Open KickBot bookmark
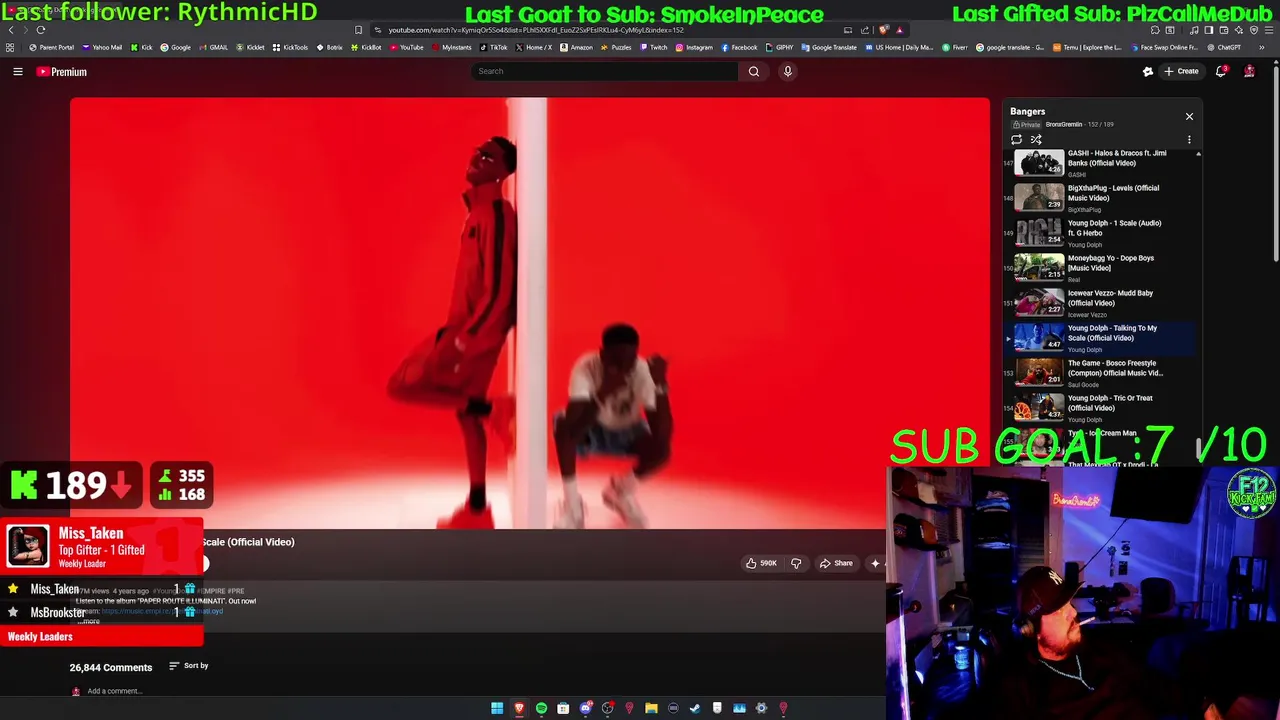Screen dimensions: 1280x720 pyautogui.click(x=366, y=47)
